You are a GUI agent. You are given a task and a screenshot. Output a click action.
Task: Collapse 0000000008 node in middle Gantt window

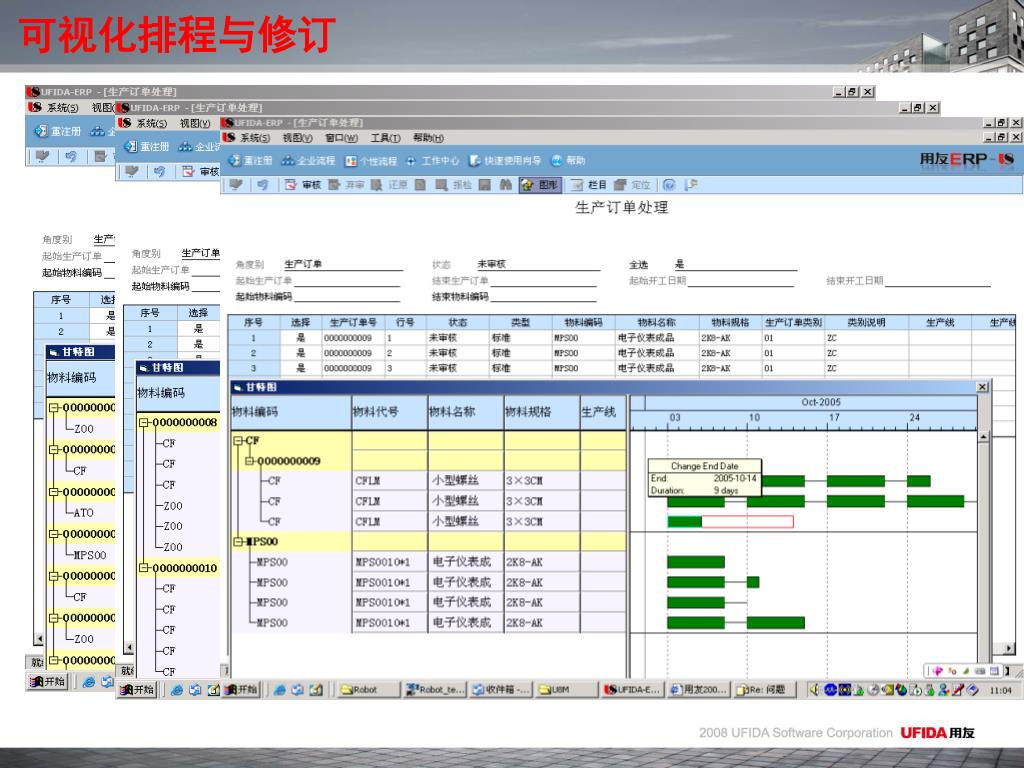144,423
